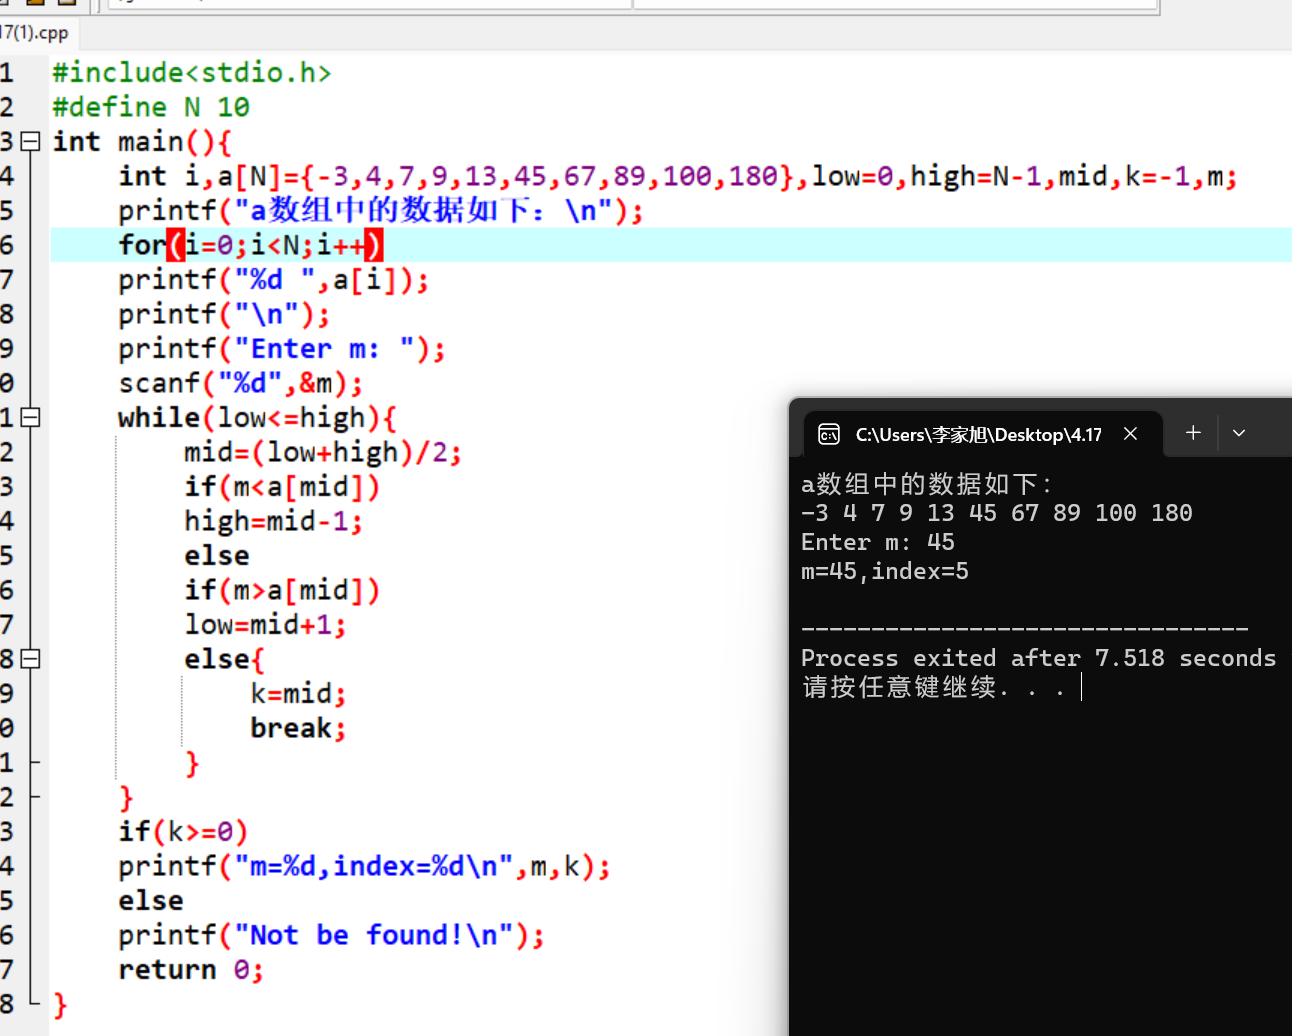1292x1036 pixels.
Task: Open a new terminal tab with plus
Action: [x=1193, y=433]
